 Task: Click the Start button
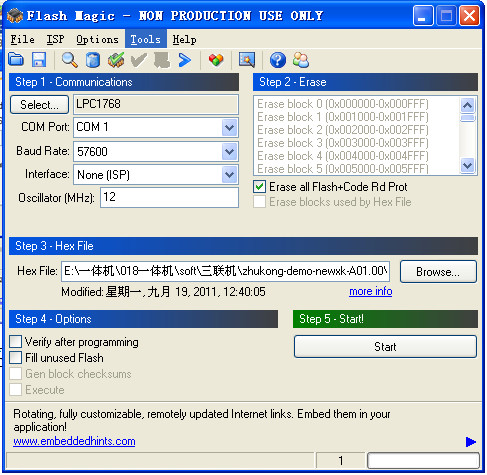(x=385, y=347)
